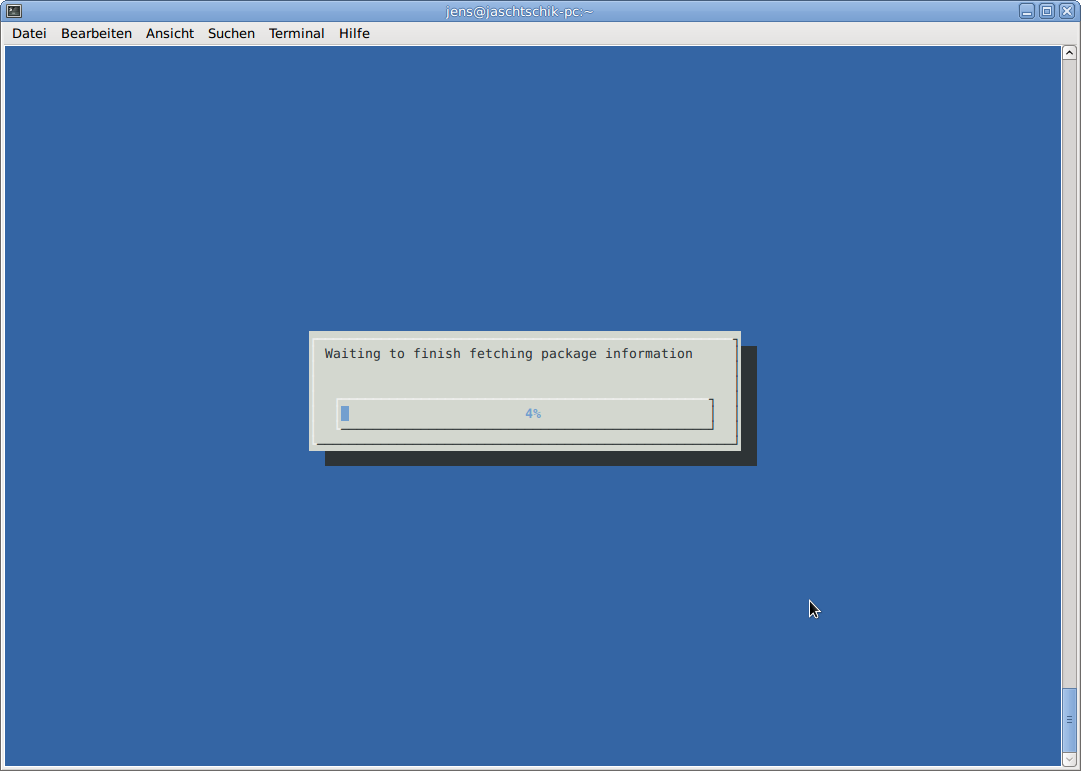Click the title text jens@jaschtschik-pc:~
This screenshot has width=1081, height=771.
click(x=519, y=12)
